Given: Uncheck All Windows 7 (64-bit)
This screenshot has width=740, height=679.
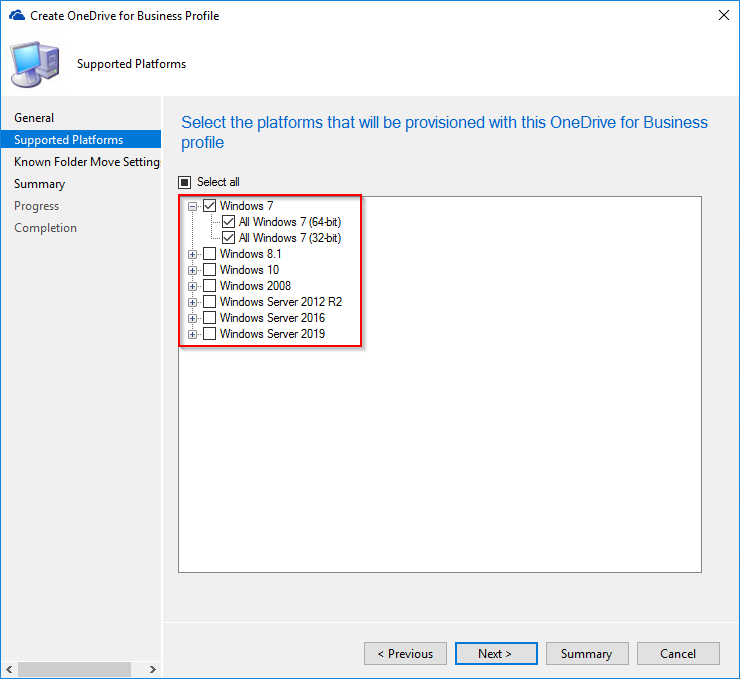Looking at the screenshot, I should point(229,222).
